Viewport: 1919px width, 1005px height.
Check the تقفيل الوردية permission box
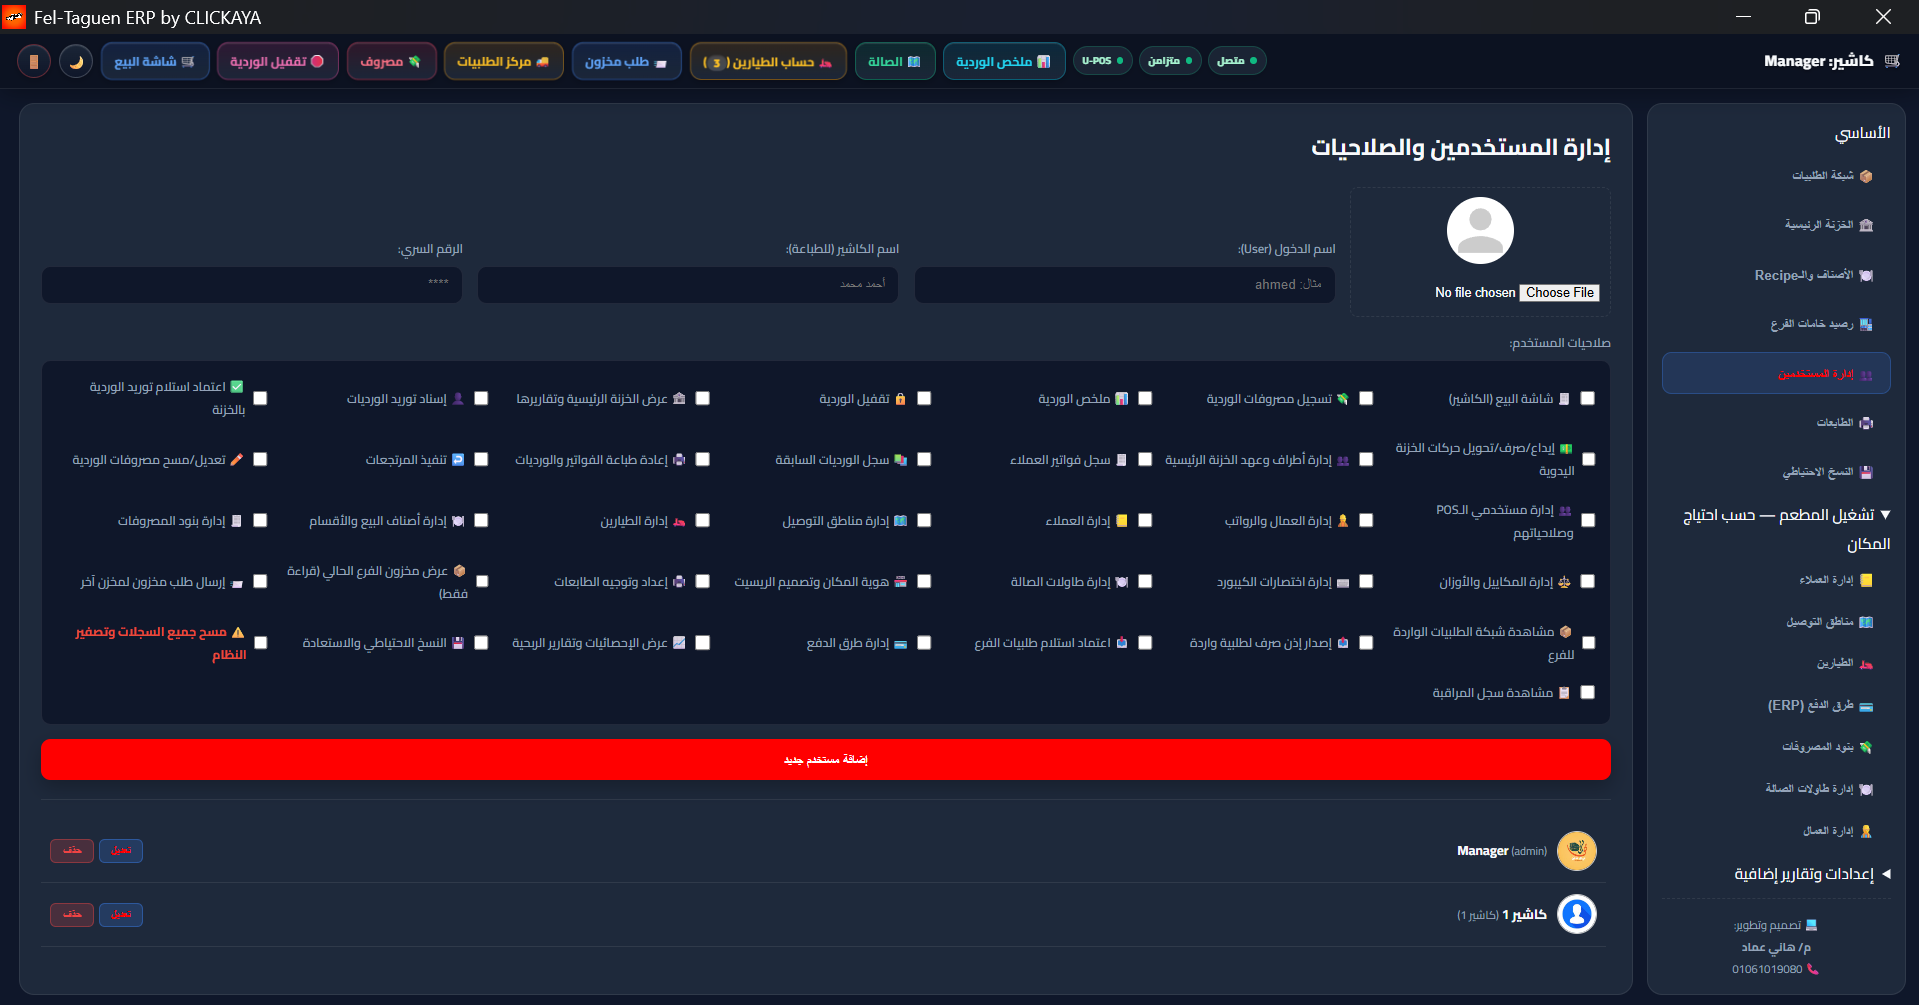point(924,398)
